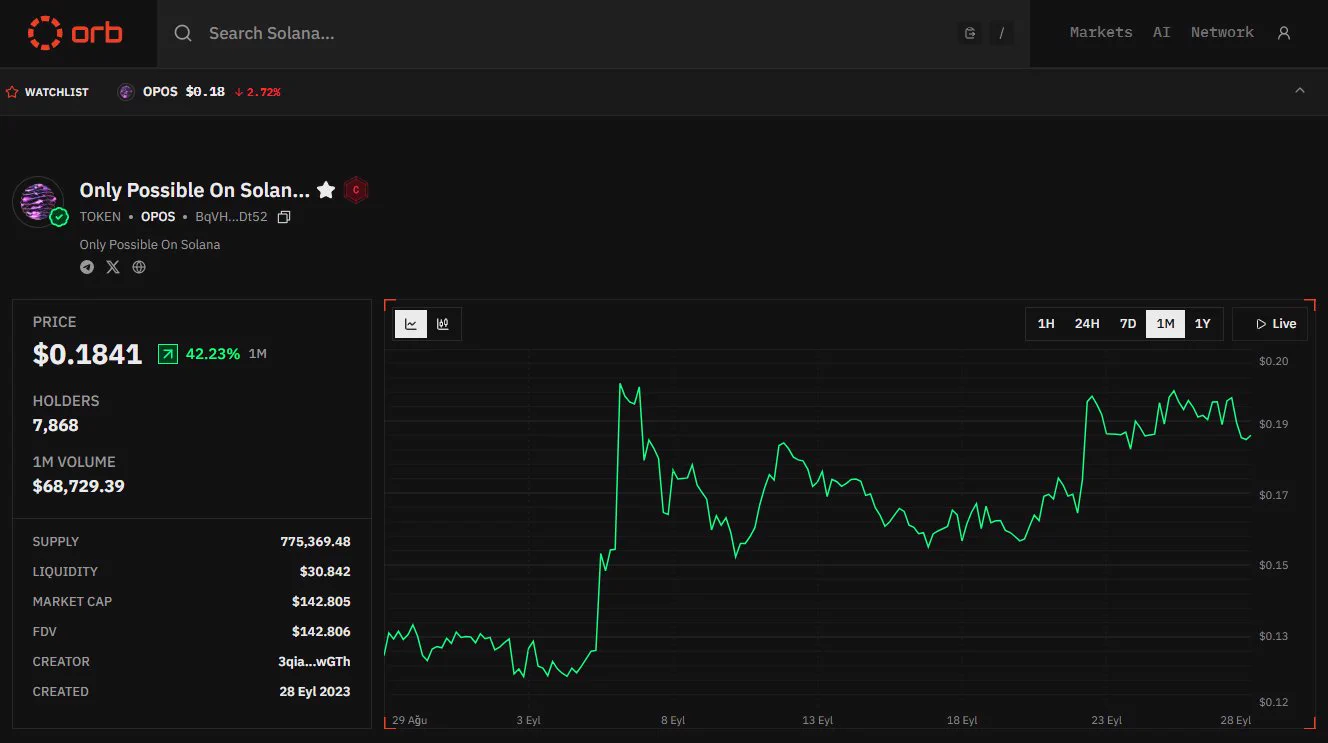This screenshot has width=1328, height=743.
Task: Open the token's website globe icon
Action: pos(139,267)
